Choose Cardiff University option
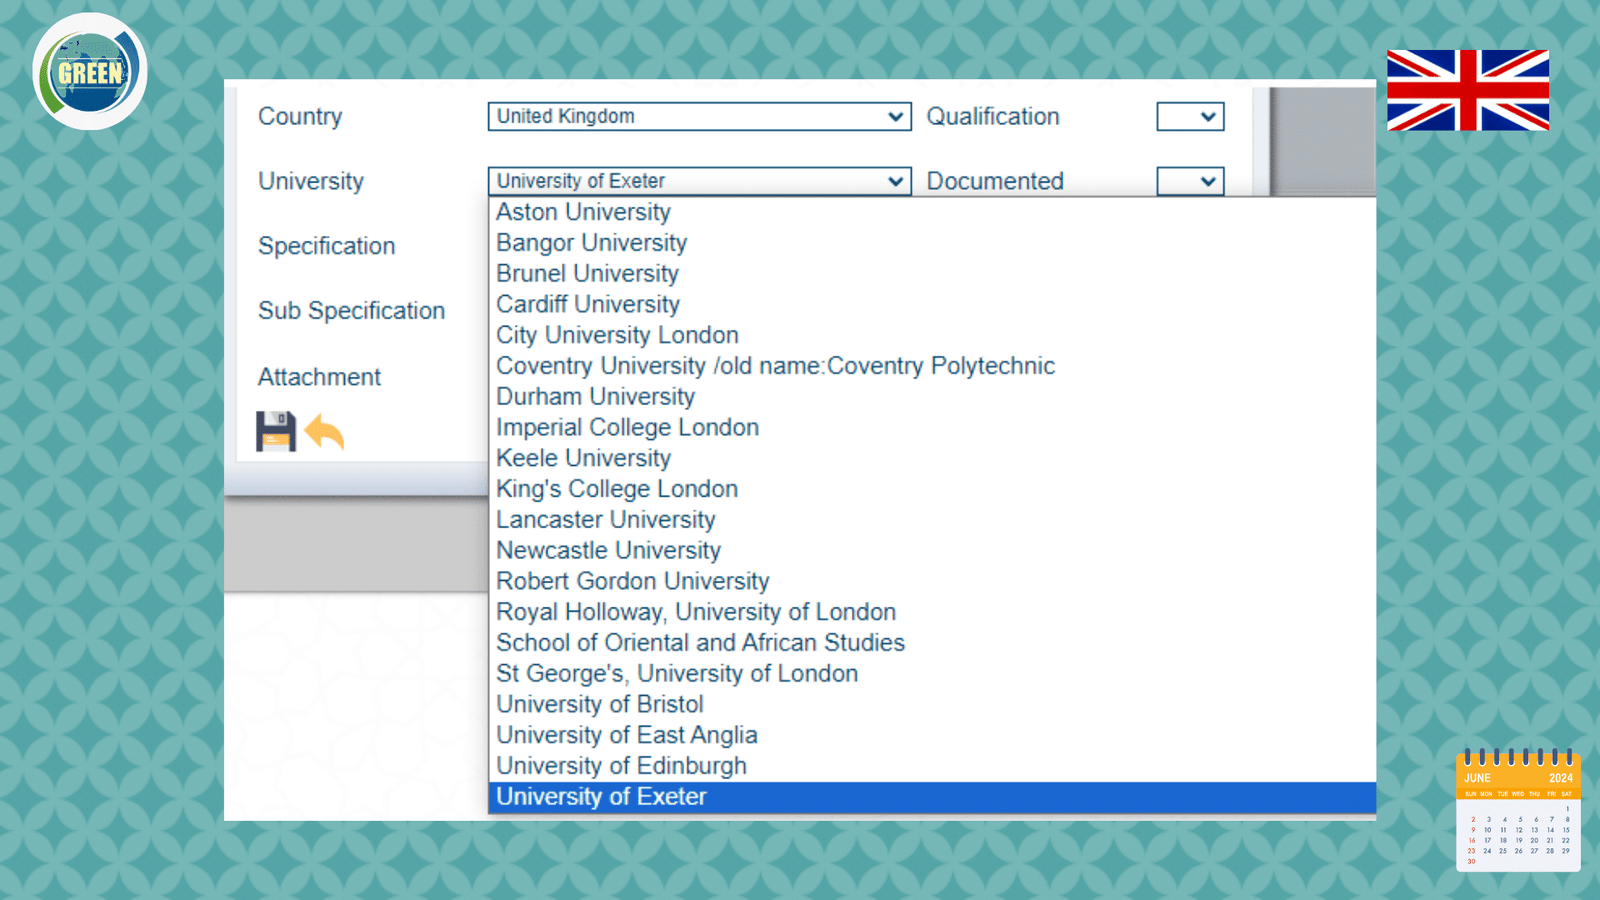This screenshot has height=900, width=1600. click(x=588, y=304)
